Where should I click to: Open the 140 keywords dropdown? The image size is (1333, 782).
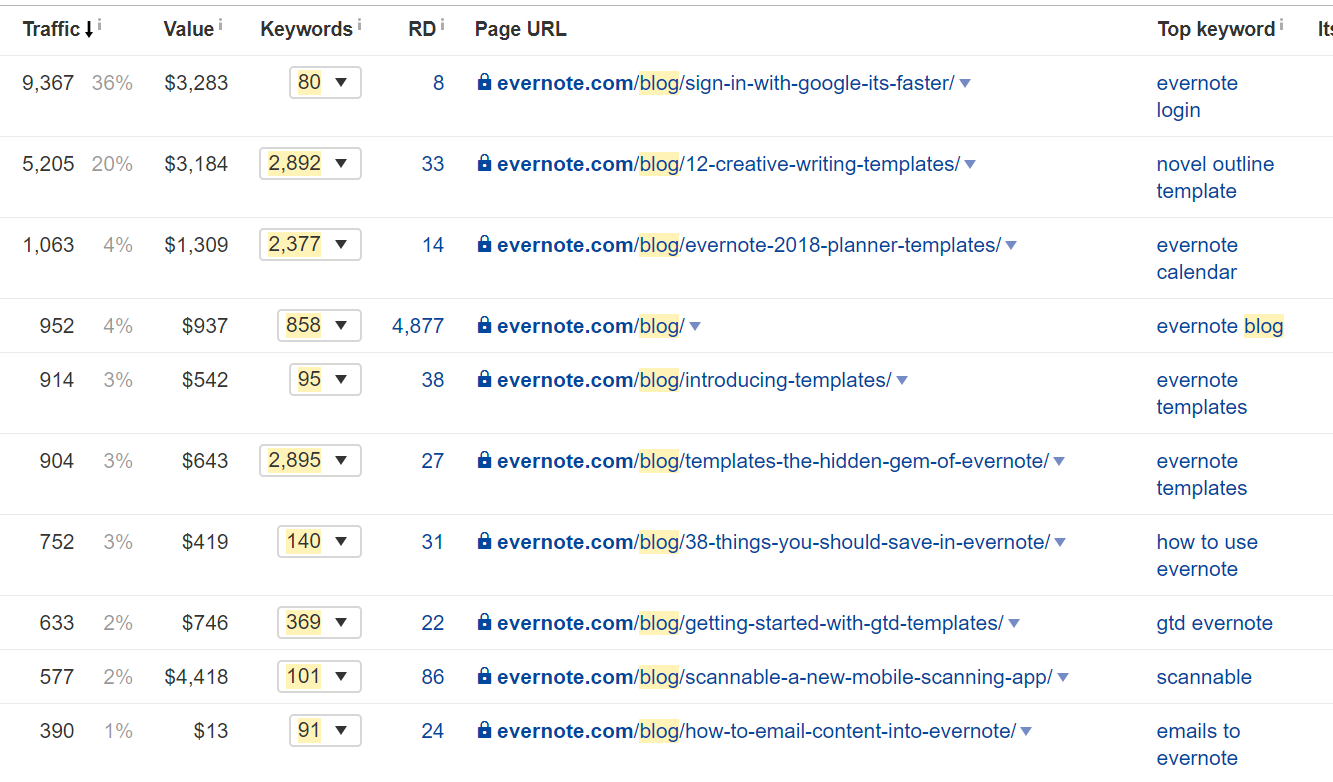click(319, 542)
